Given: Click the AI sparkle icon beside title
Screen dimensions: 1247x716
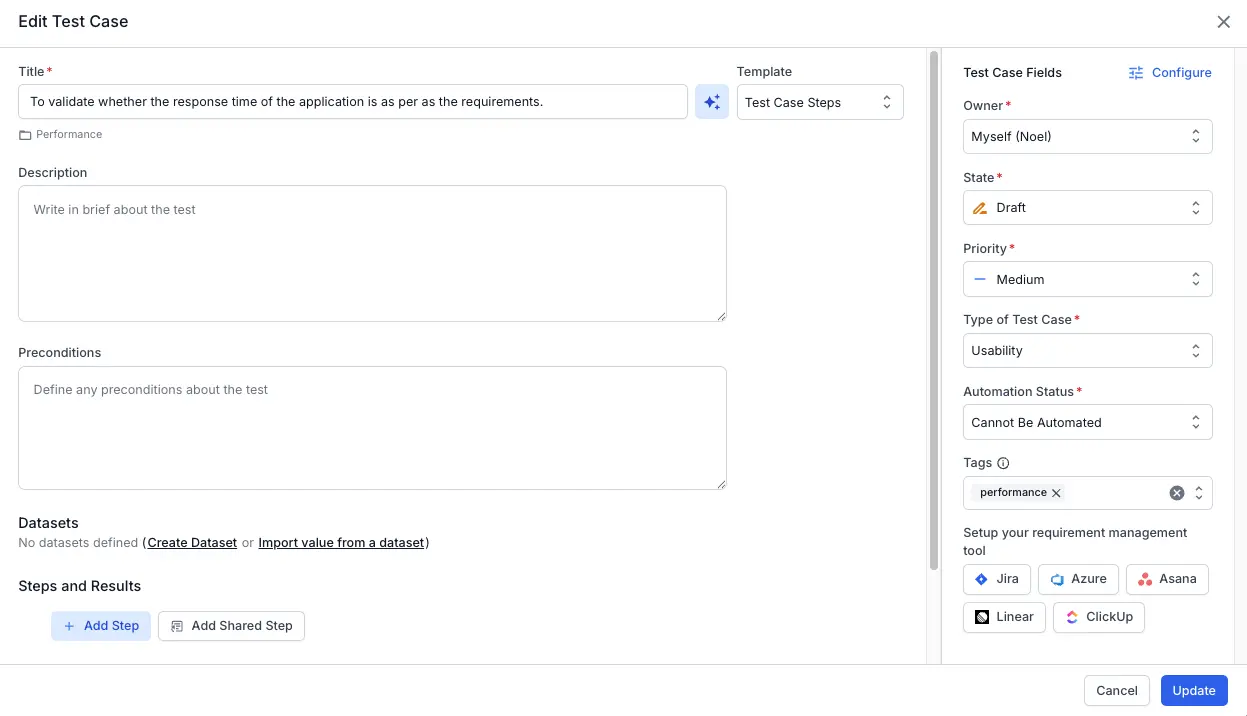Looking at the screenshot, I should (x=711, y=102).
